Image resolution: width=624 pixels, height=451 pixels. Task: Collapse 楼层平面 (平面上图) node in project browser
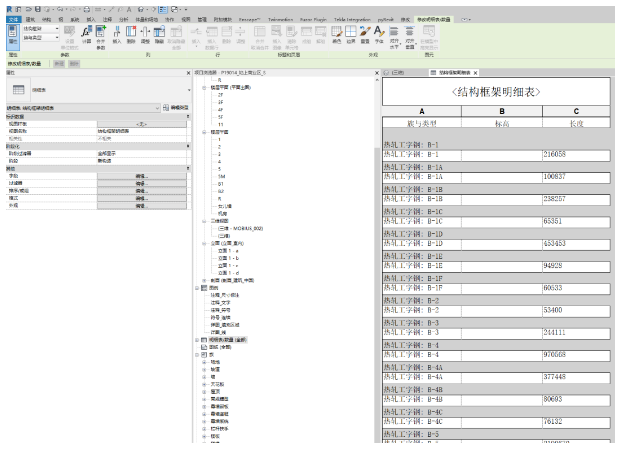[204, 88]
